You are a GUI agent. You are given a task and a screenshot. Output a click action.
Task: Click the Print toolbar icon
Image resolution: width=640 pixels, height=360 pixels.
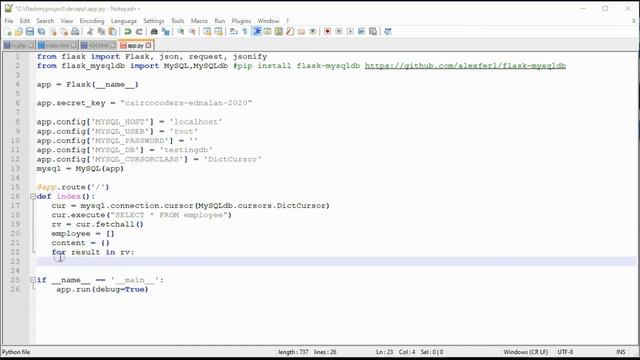pyautogui.click(x=75, y=31)
